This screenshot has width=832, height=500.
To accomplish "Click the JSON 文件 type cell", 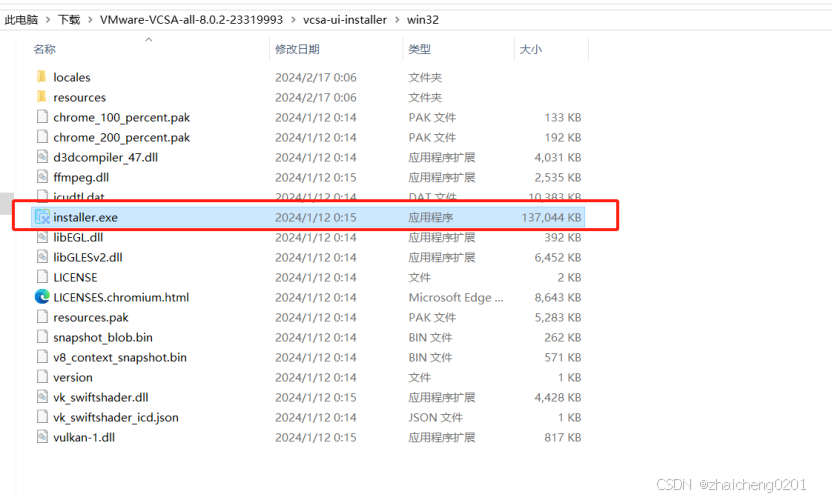I will click(436, 418).
